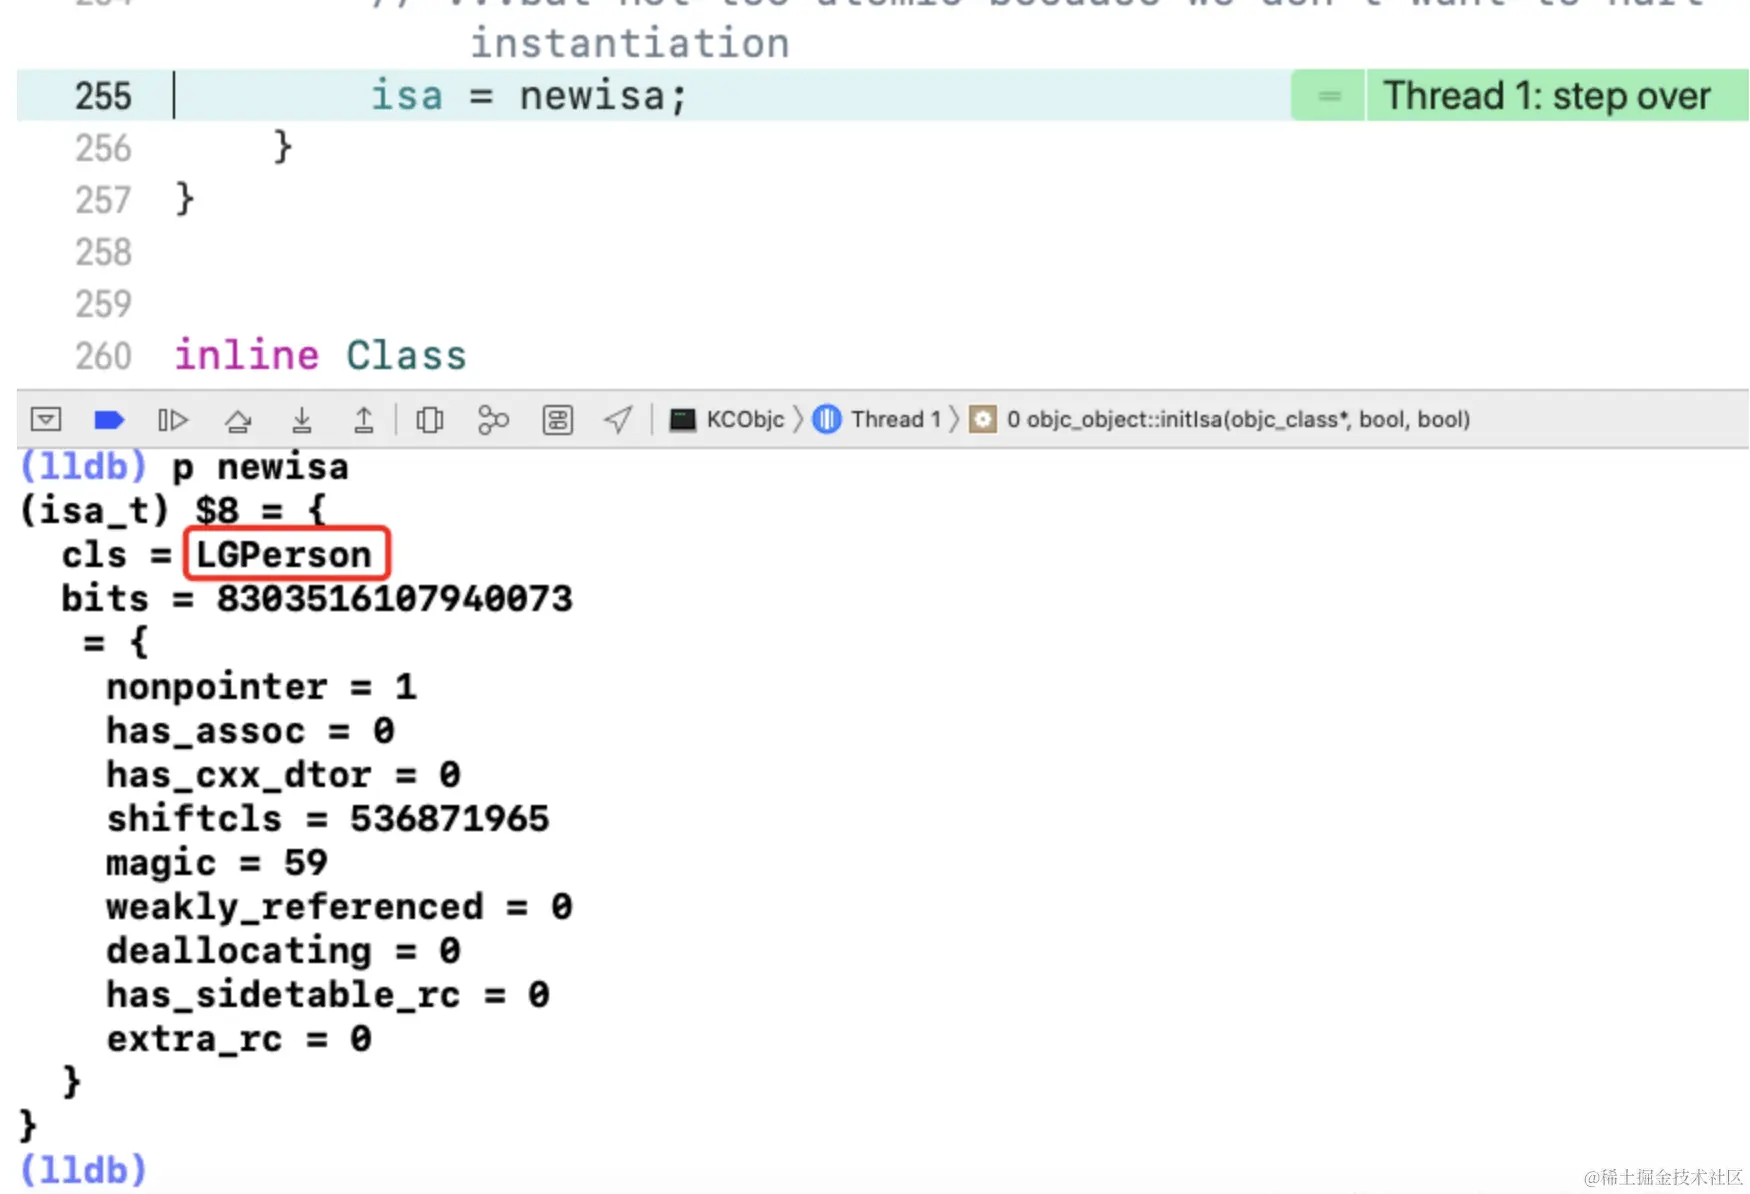Click the Step Out debug icon
The image size is (1750, 1194).
click(x=364, y=420)
